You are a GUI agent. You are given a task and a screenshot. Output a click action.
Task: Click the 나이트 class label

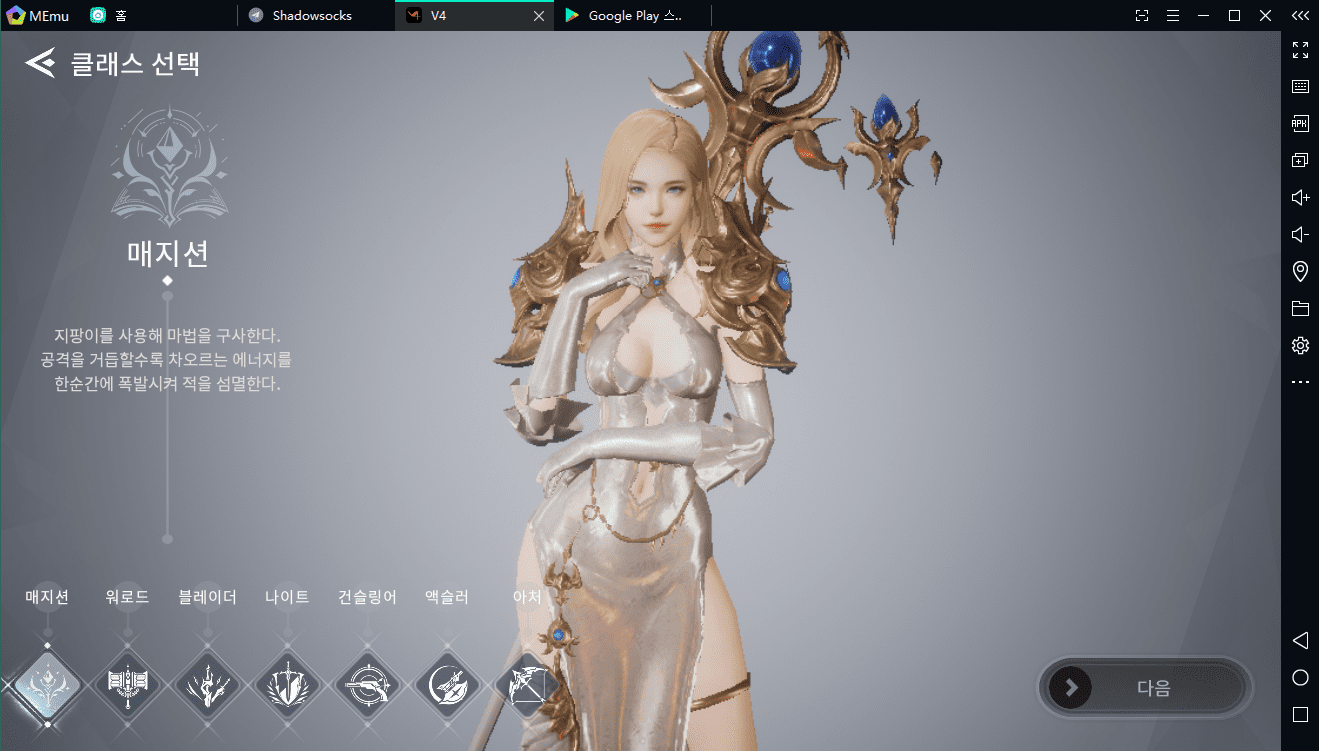(287, 597)
